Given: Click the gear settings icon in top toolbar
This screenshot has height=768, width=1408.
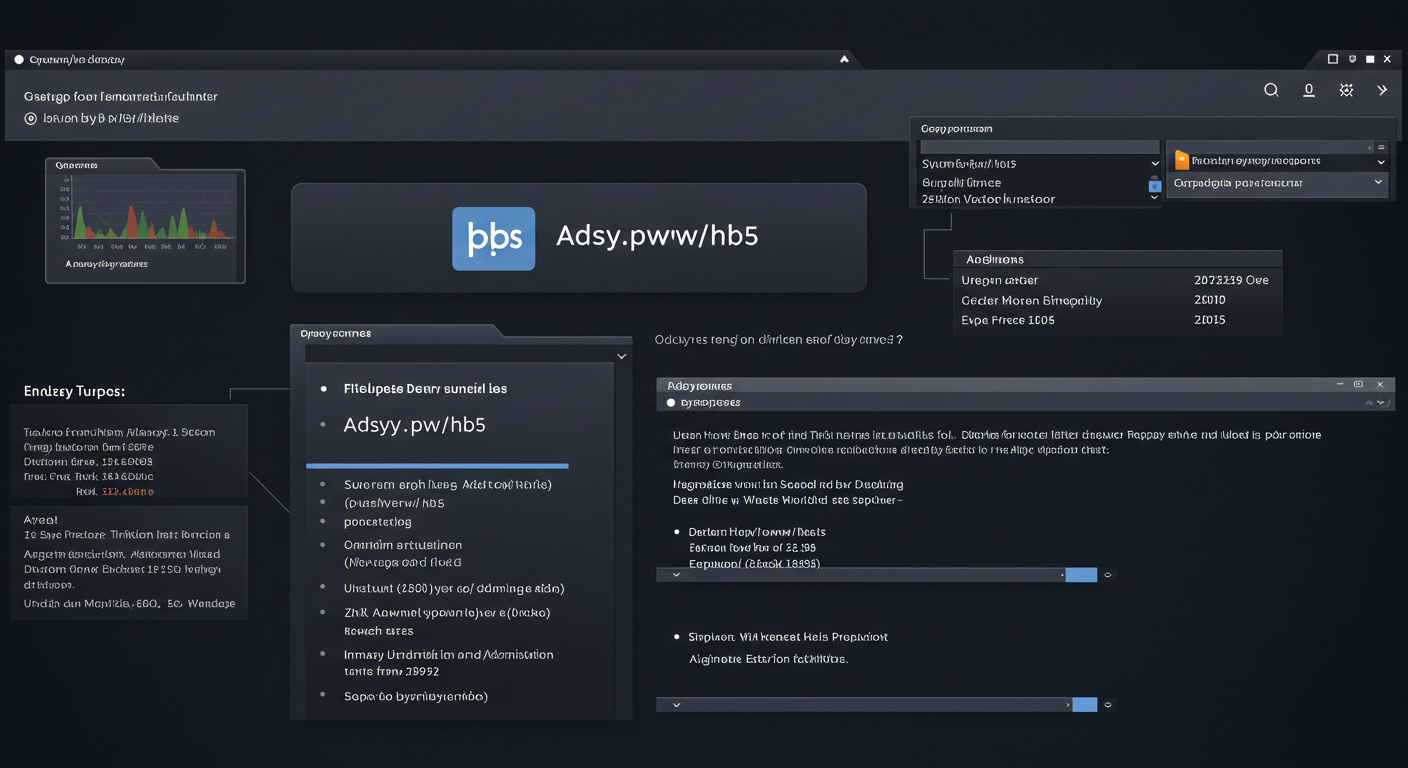Looking at the screenshot, I should (x=1346, y=90).
